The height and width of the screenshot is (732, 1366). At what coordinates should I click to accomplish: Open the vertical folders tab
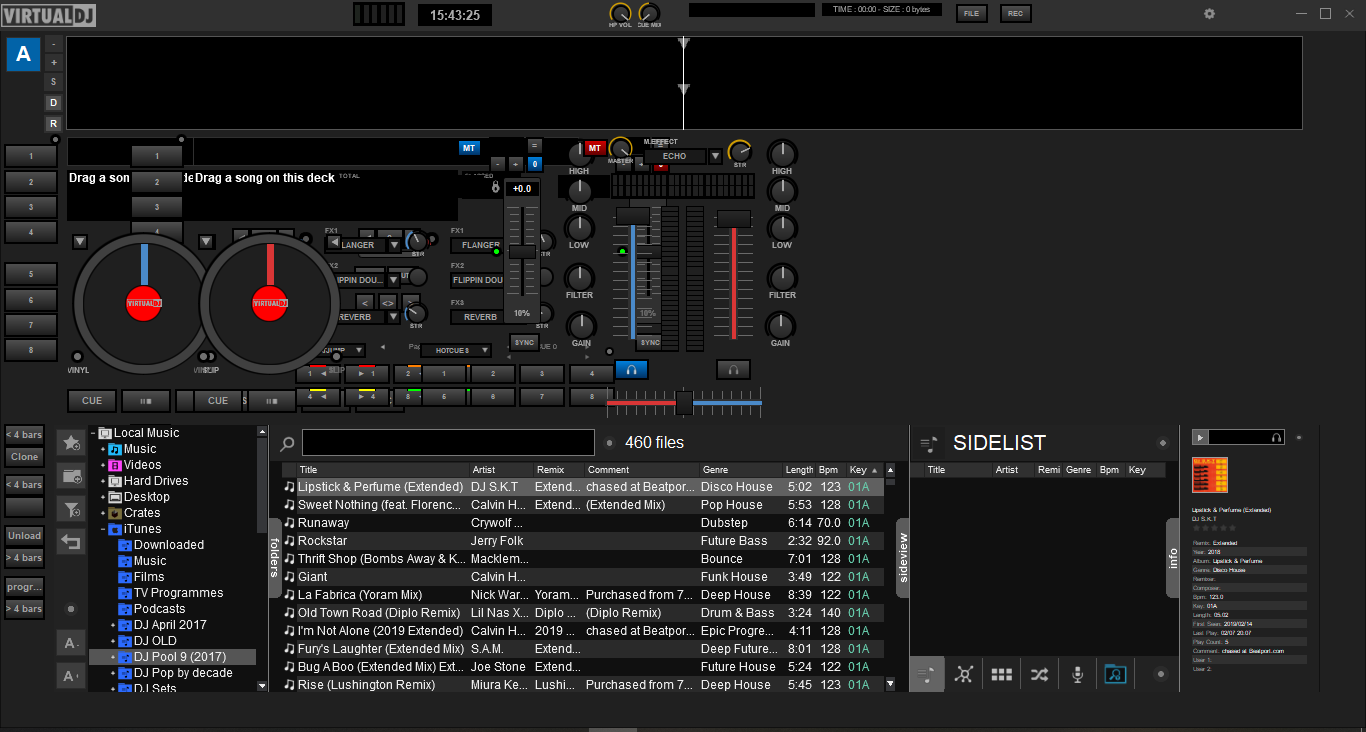tap(275, 557)
